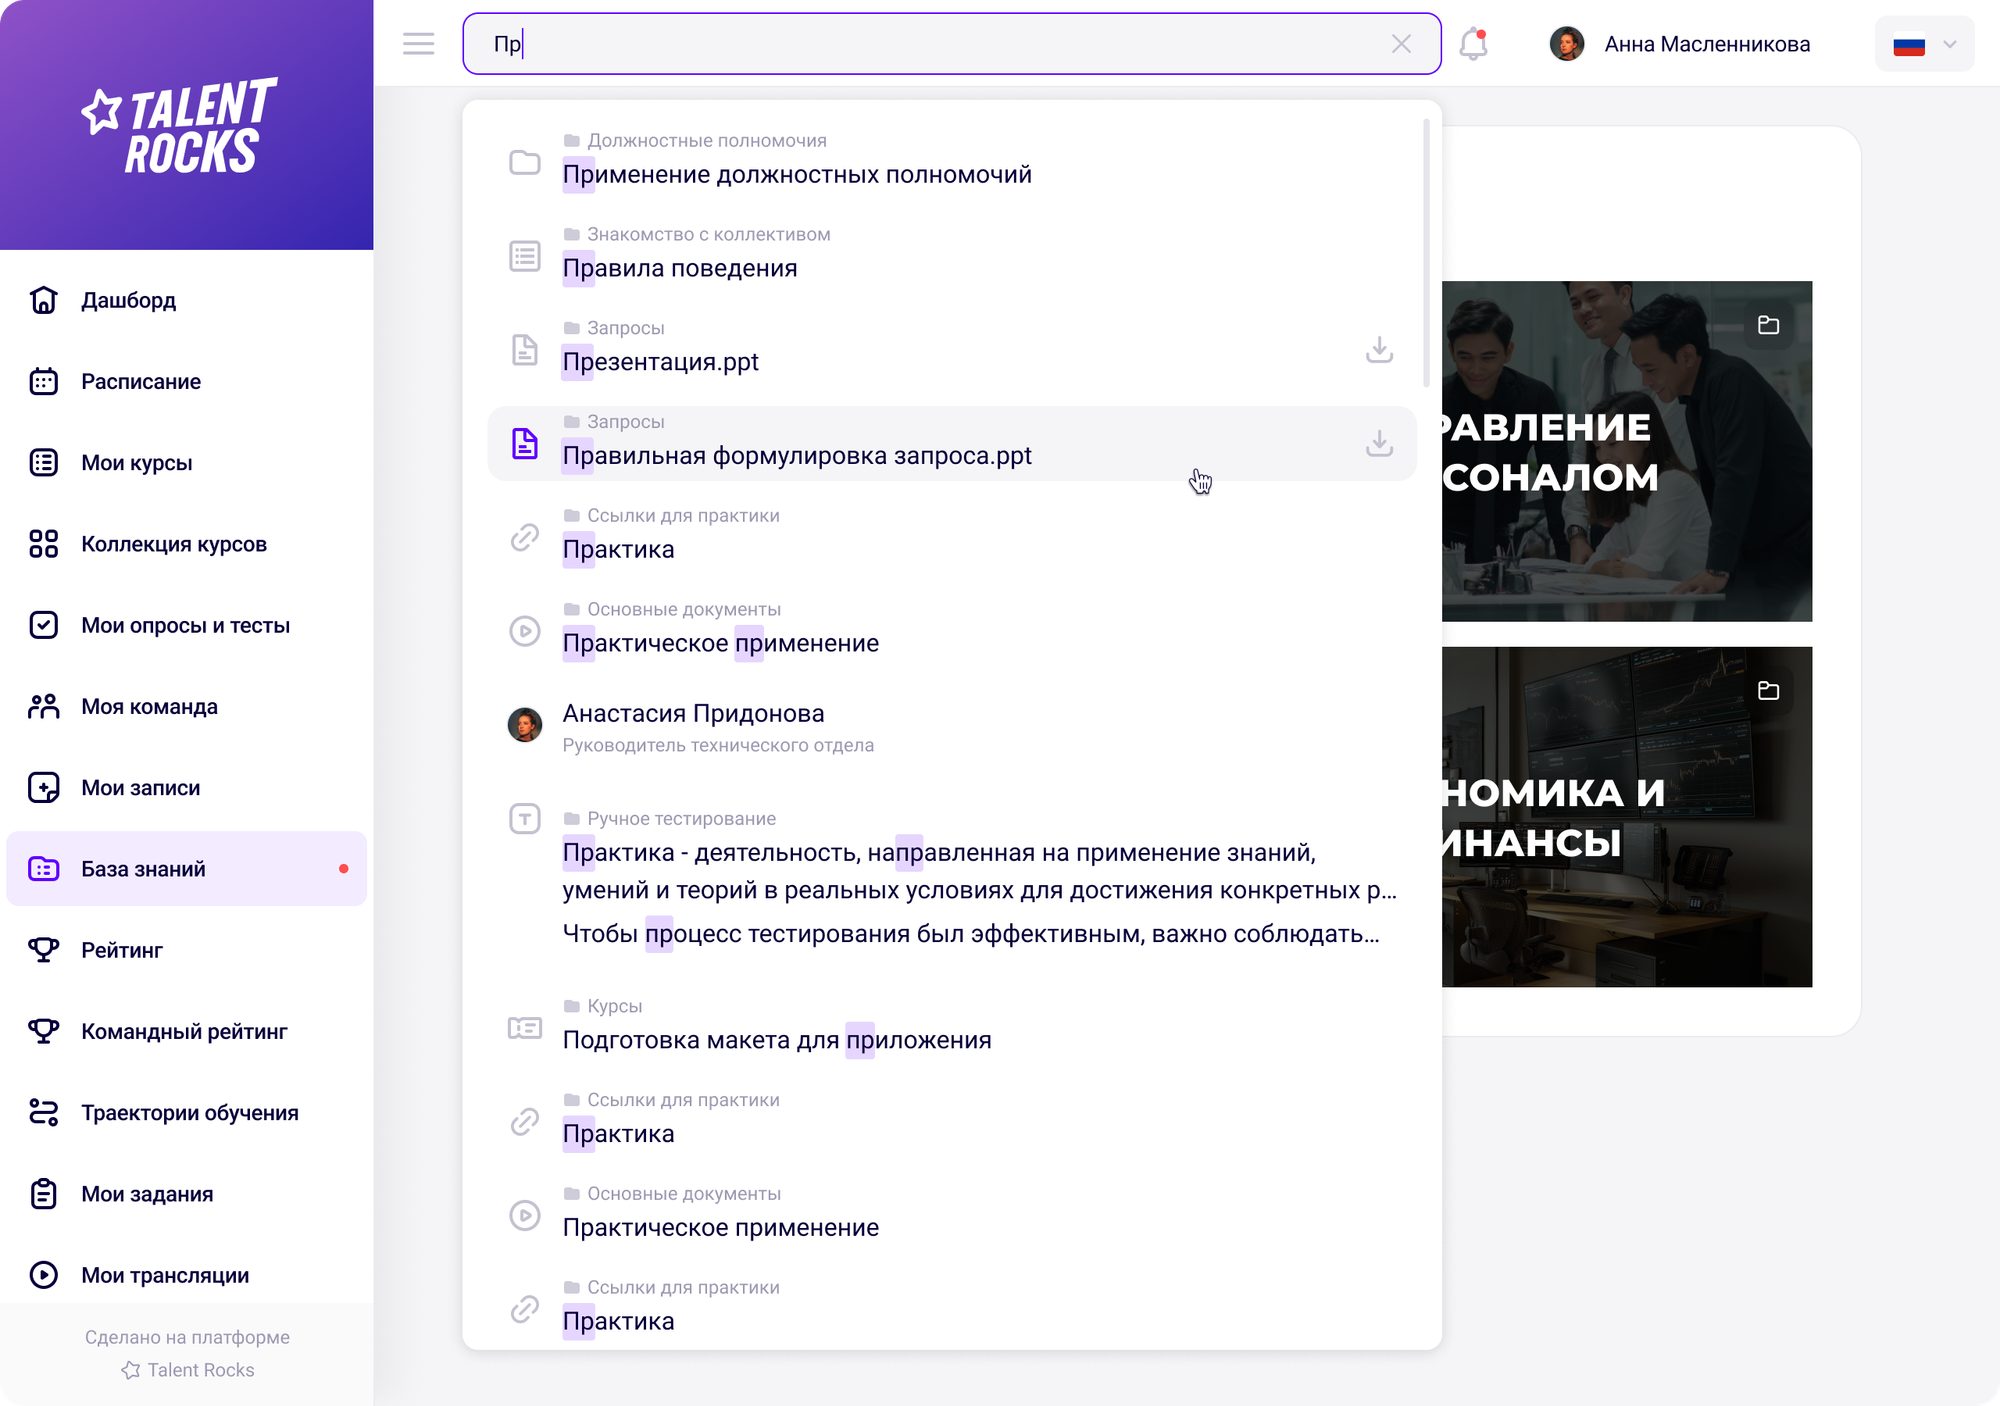Go to Расписание in sidebar
This screenshot has width=2000, height=1406.
coord(141,381)
